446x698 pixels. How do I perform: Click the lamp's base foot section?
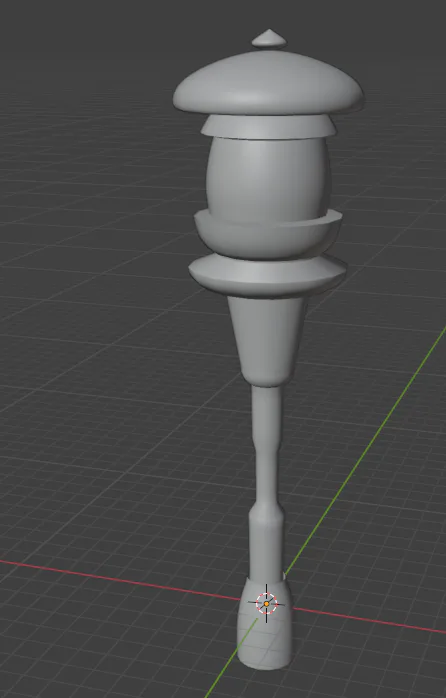click(265, 623)
